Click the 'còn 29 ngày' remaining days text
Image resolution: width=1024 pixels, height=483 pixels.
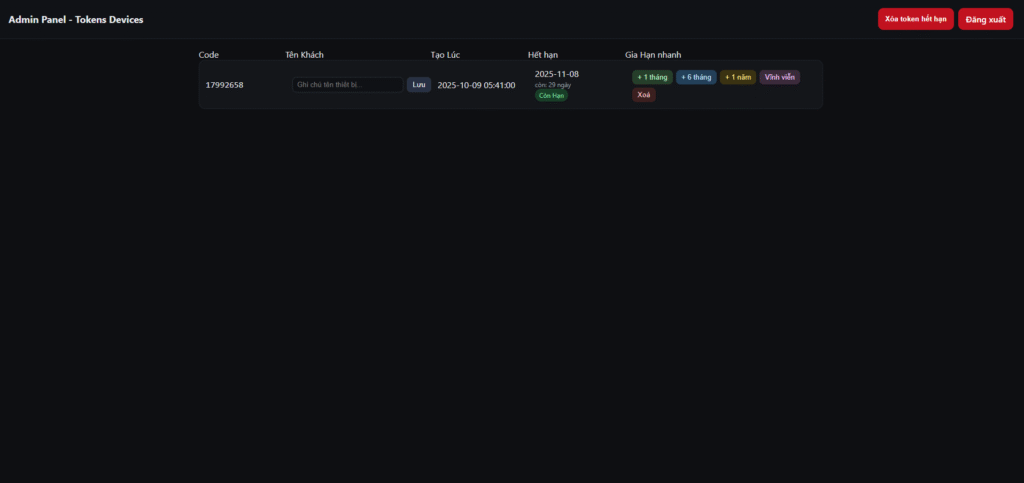552,85
